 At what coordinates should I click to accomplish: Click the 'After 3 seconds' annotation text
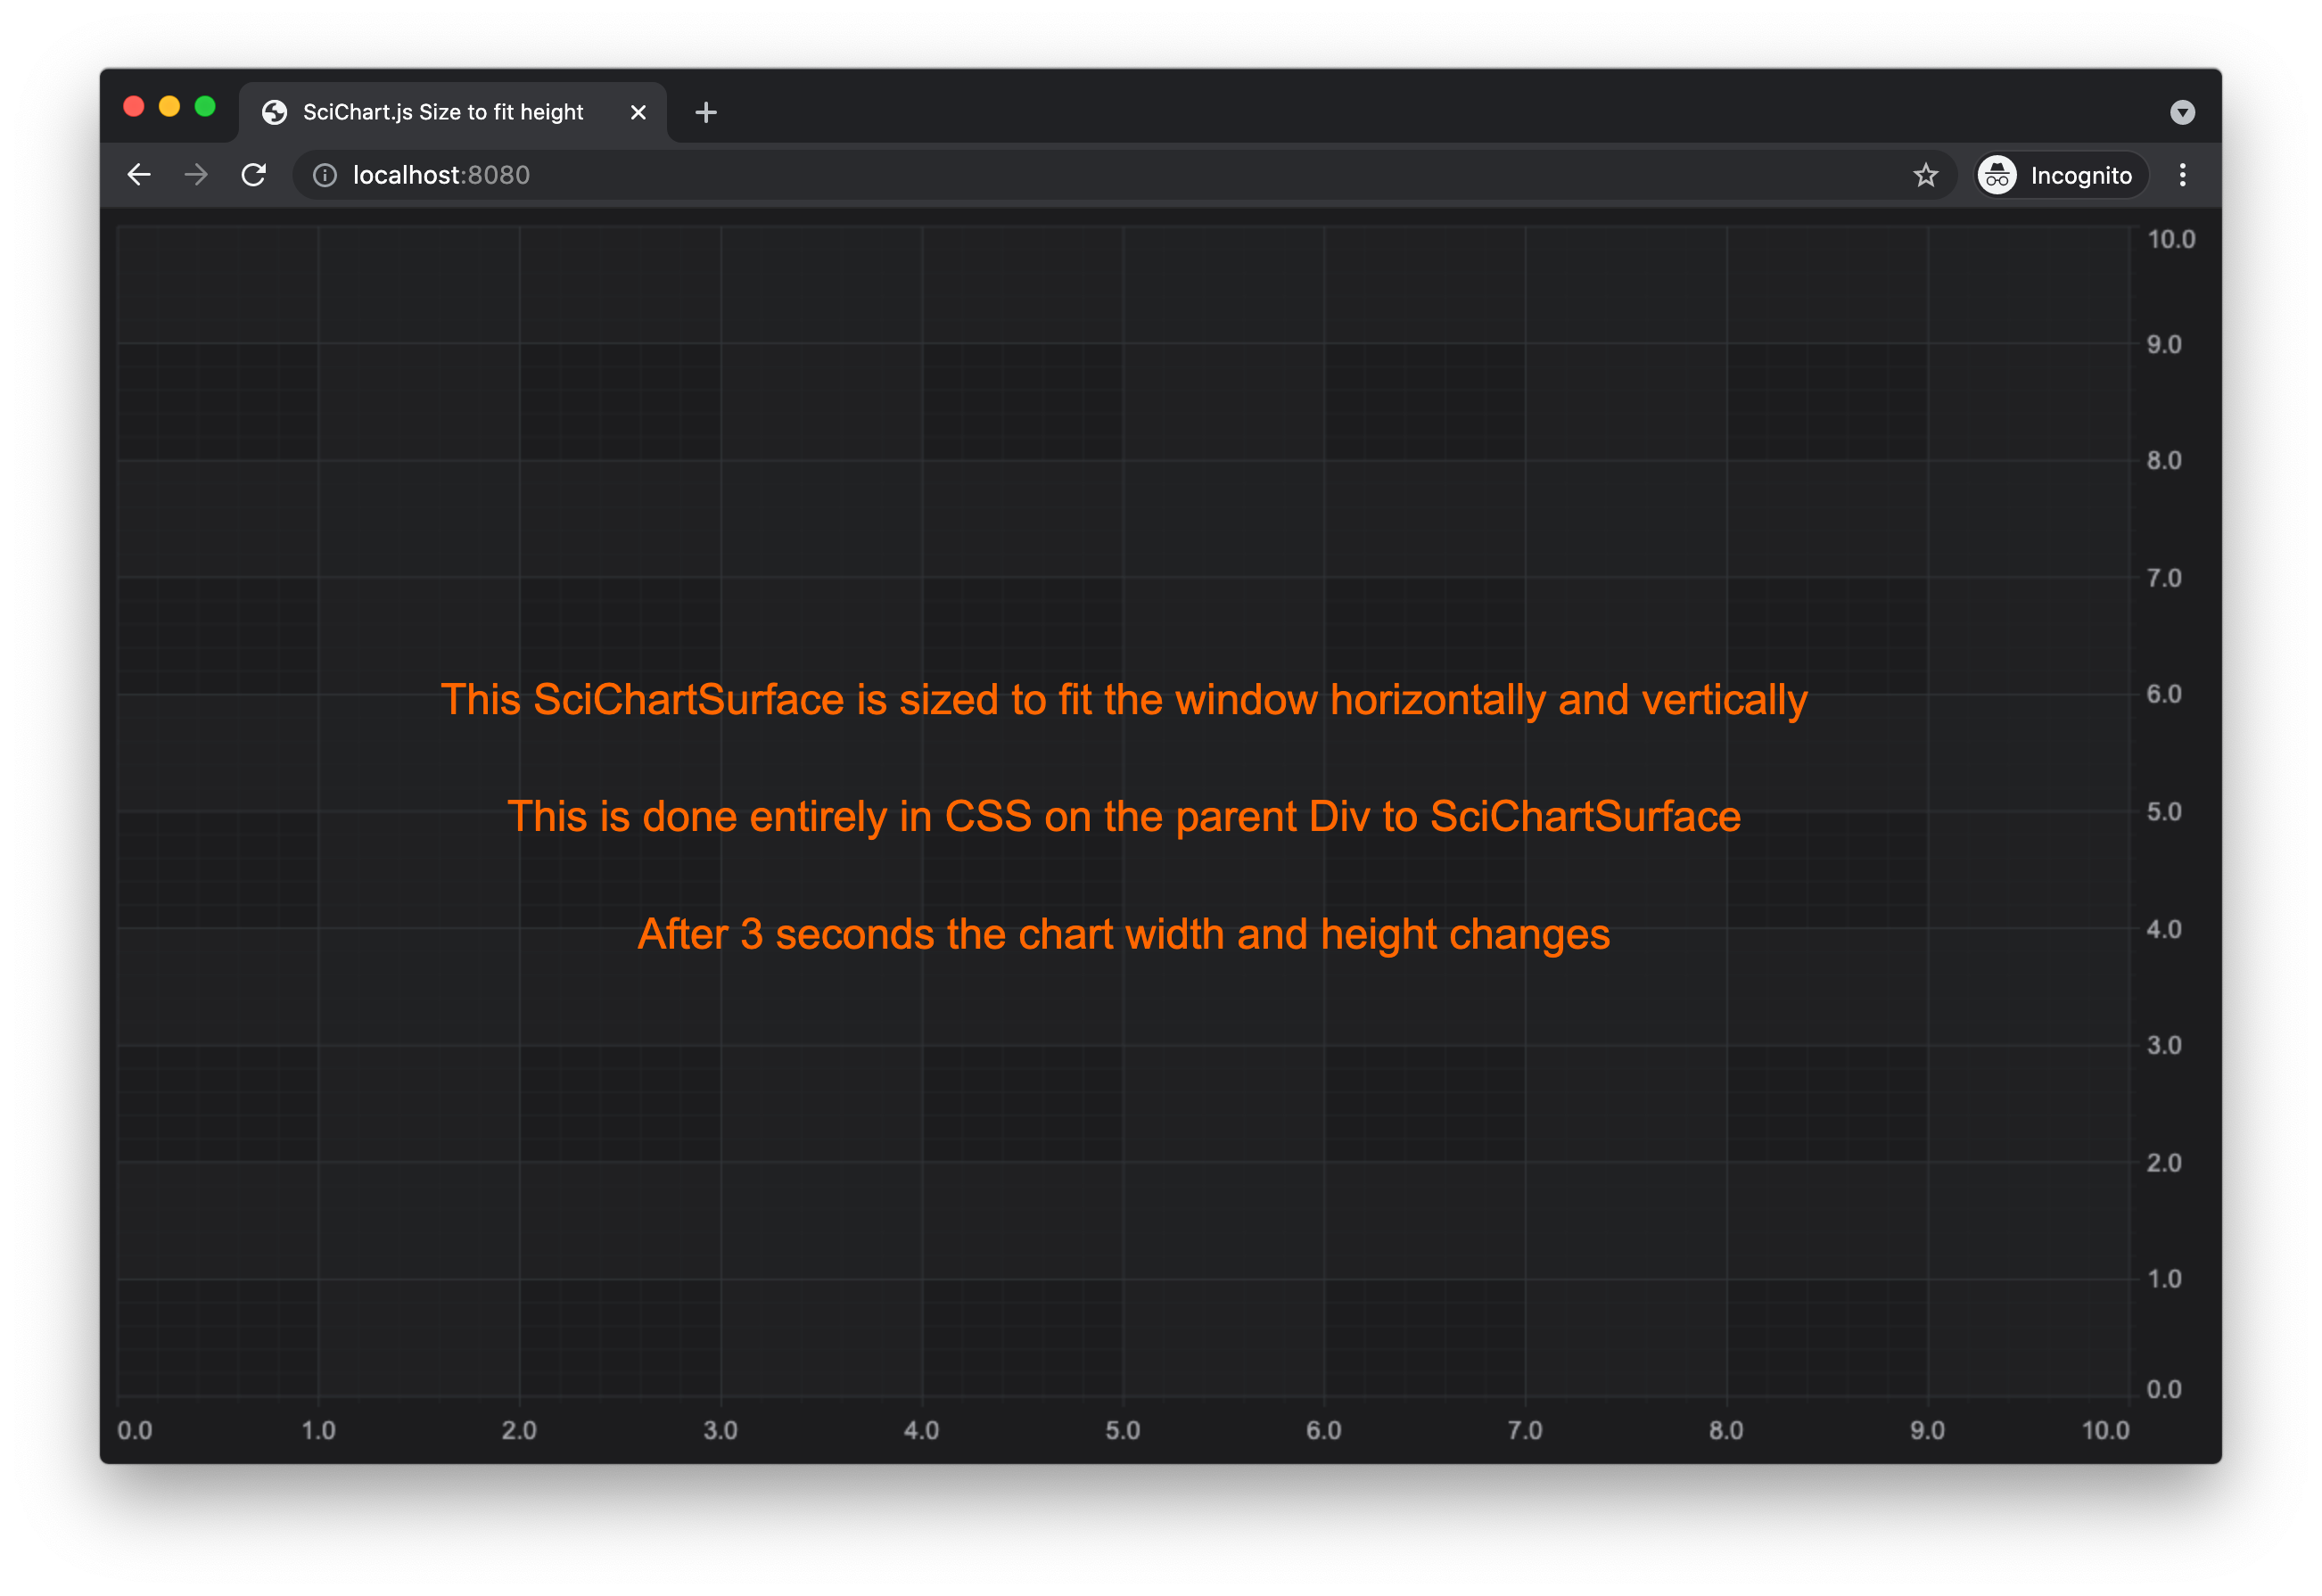[x=1123, y=934]
